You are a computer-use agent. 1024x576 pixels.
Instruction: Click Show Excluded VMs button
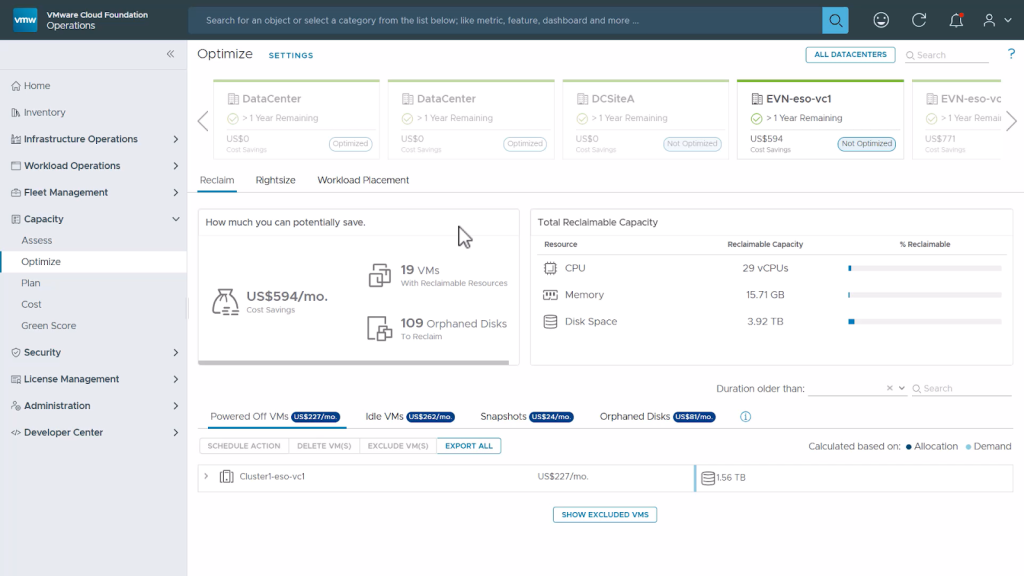(x=604, y=515)
